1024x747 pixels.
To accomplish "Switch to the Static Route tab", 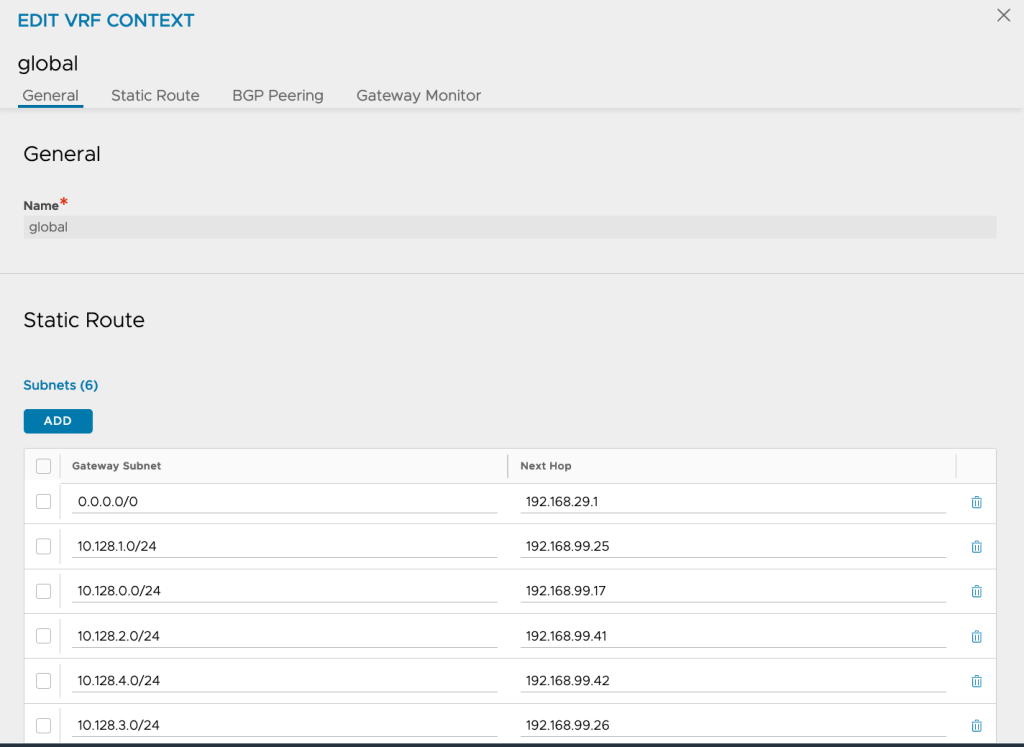I will (155, 96).
